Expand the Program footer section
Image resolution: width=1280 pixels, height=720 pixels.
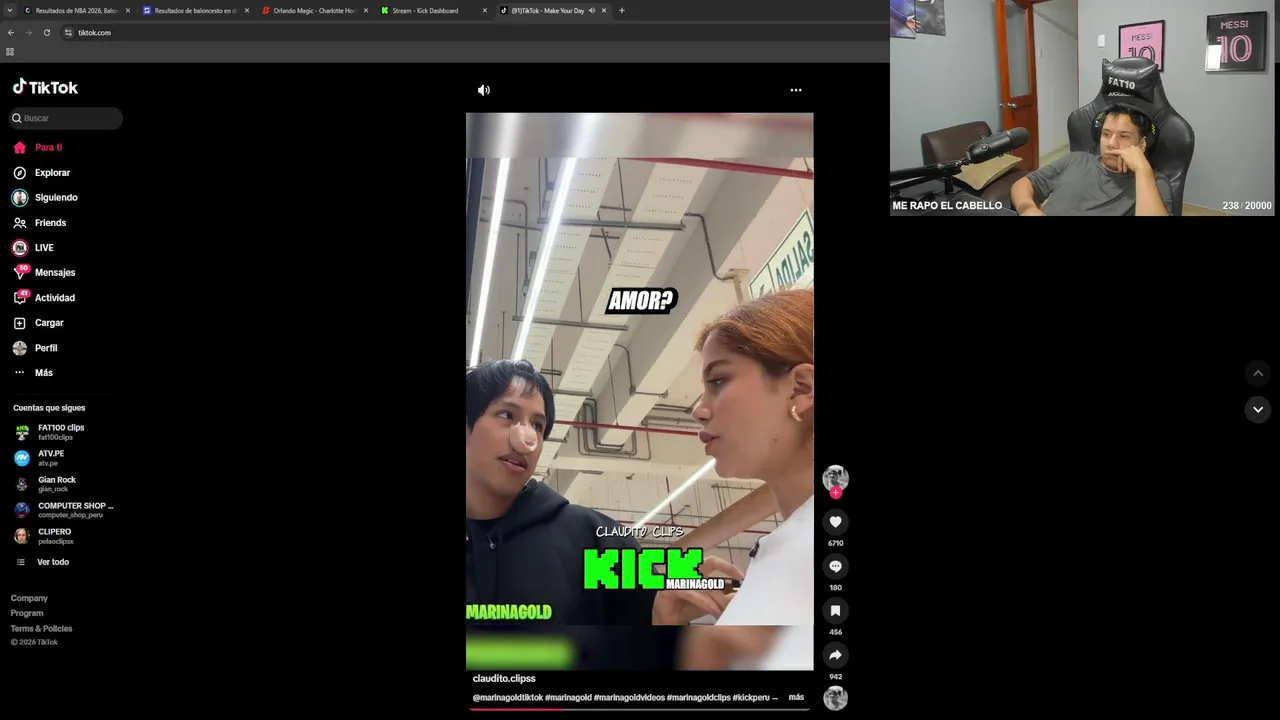(27, 613)
